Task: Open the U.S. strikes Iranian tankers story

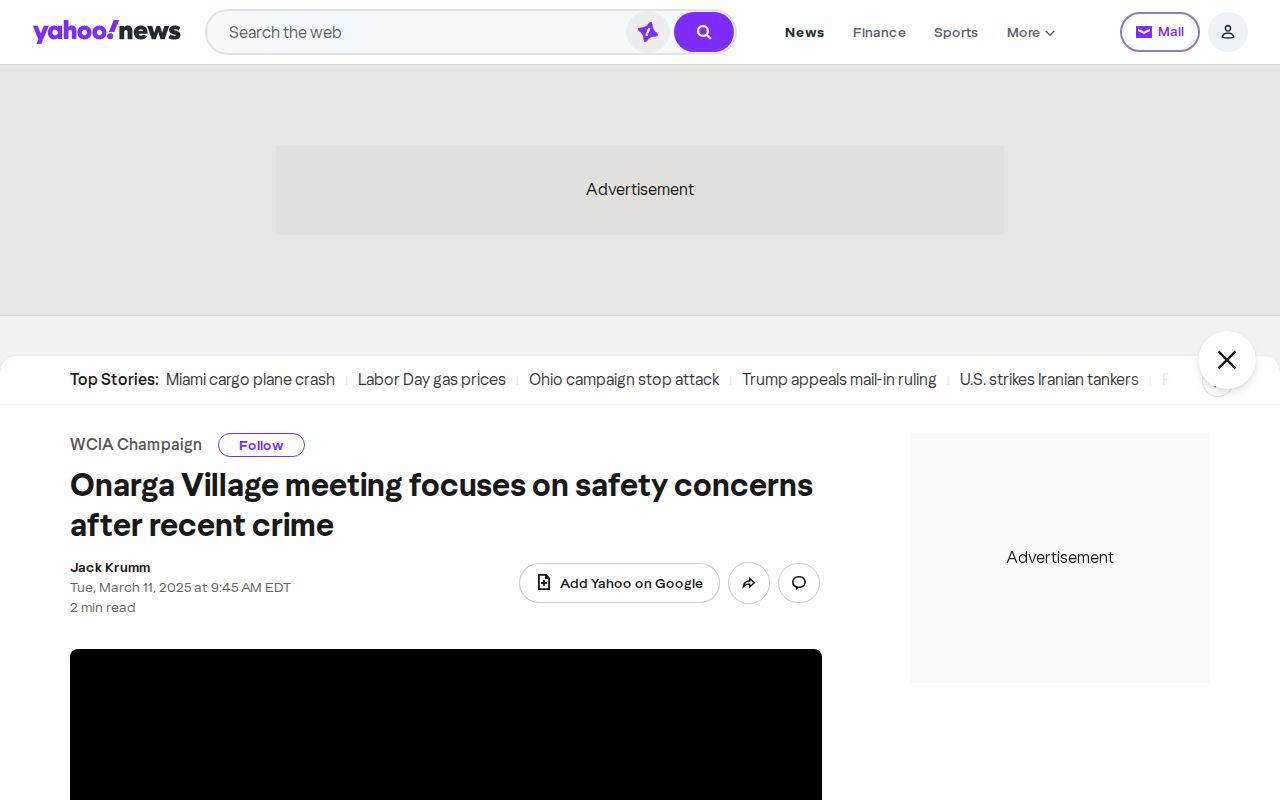Action: (1049, 379)
